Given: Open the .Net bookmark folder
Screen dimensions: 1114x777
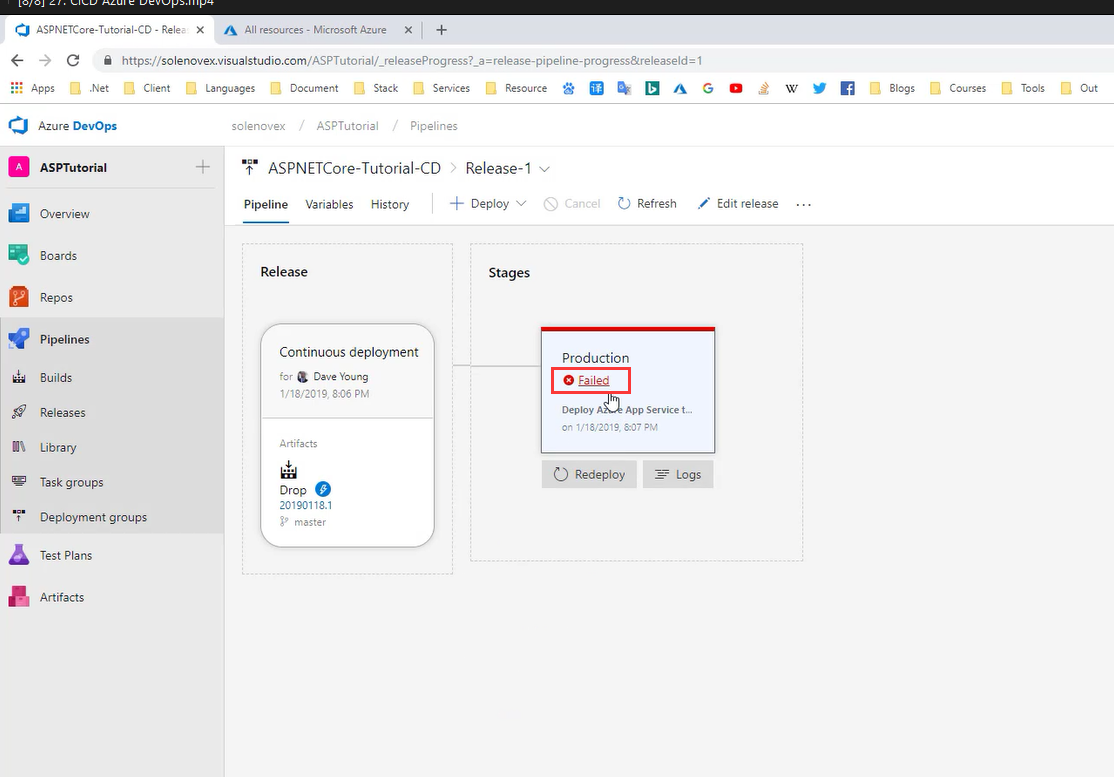Looking at the screenshot, I should click(x=90, y=88).
